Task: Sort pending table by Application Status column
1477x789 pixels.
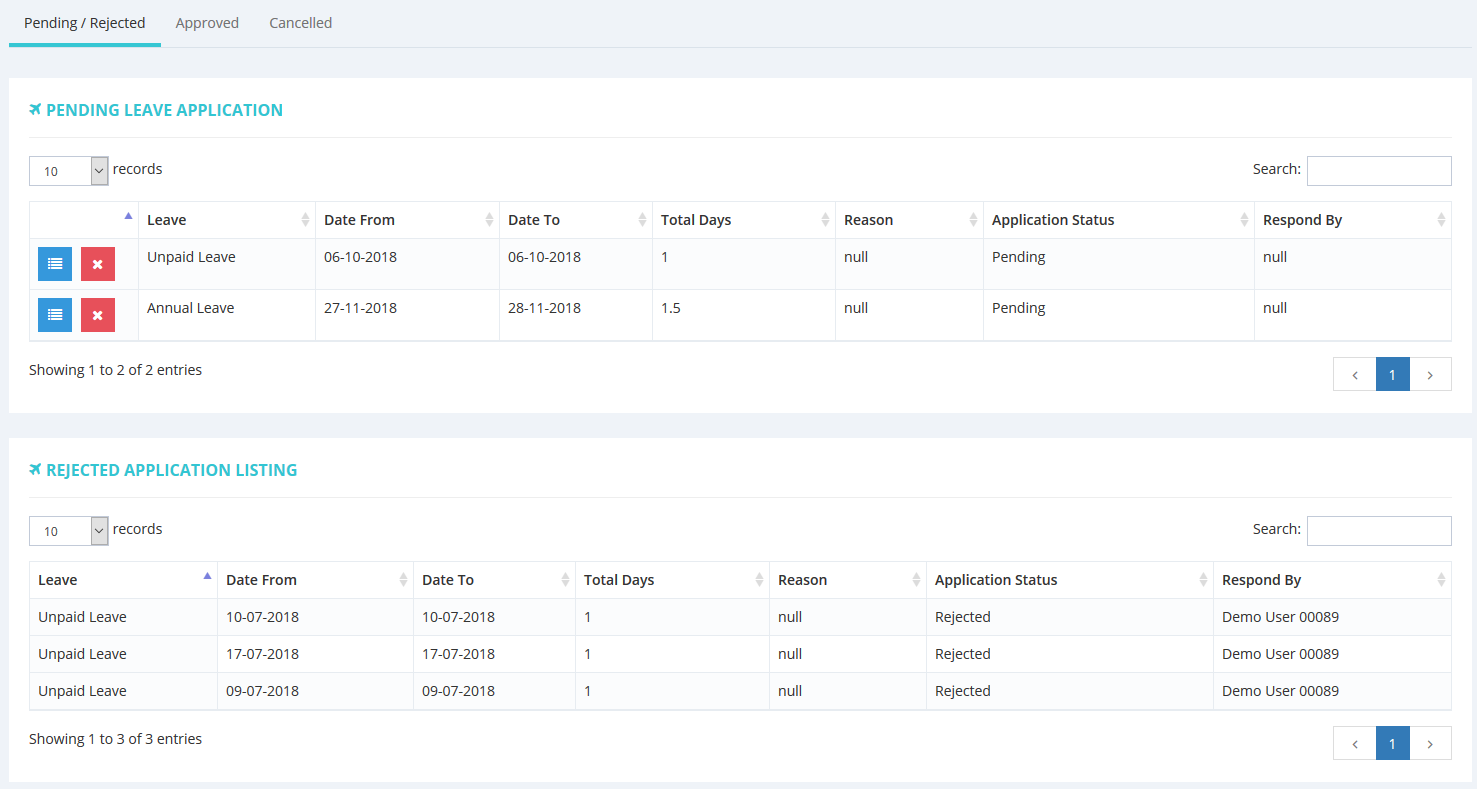Action: point(1117,220)
